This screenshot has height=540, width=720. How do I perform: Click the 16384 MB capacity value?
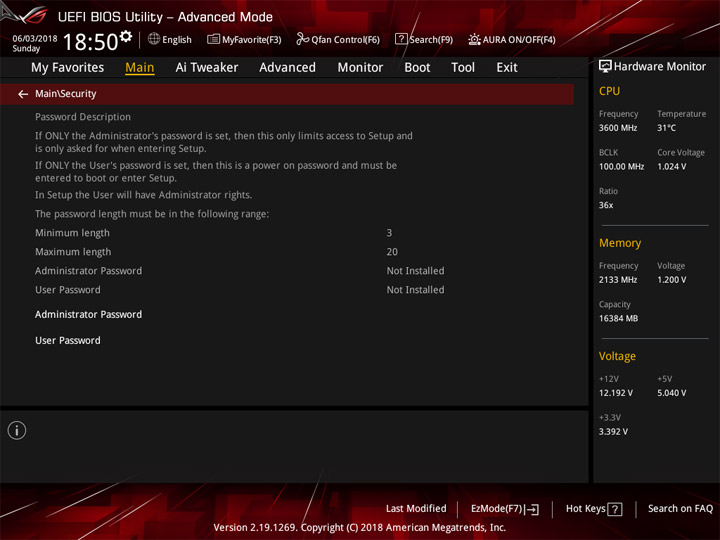pyautogui.click(x=619, y=318)
